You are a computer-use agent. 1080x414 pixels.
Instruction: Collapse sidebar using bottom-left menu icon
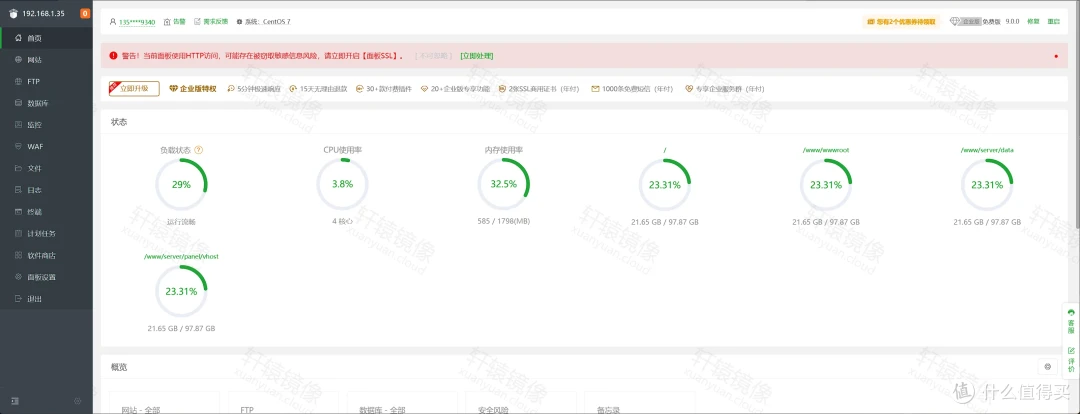[x=15, y=401]
